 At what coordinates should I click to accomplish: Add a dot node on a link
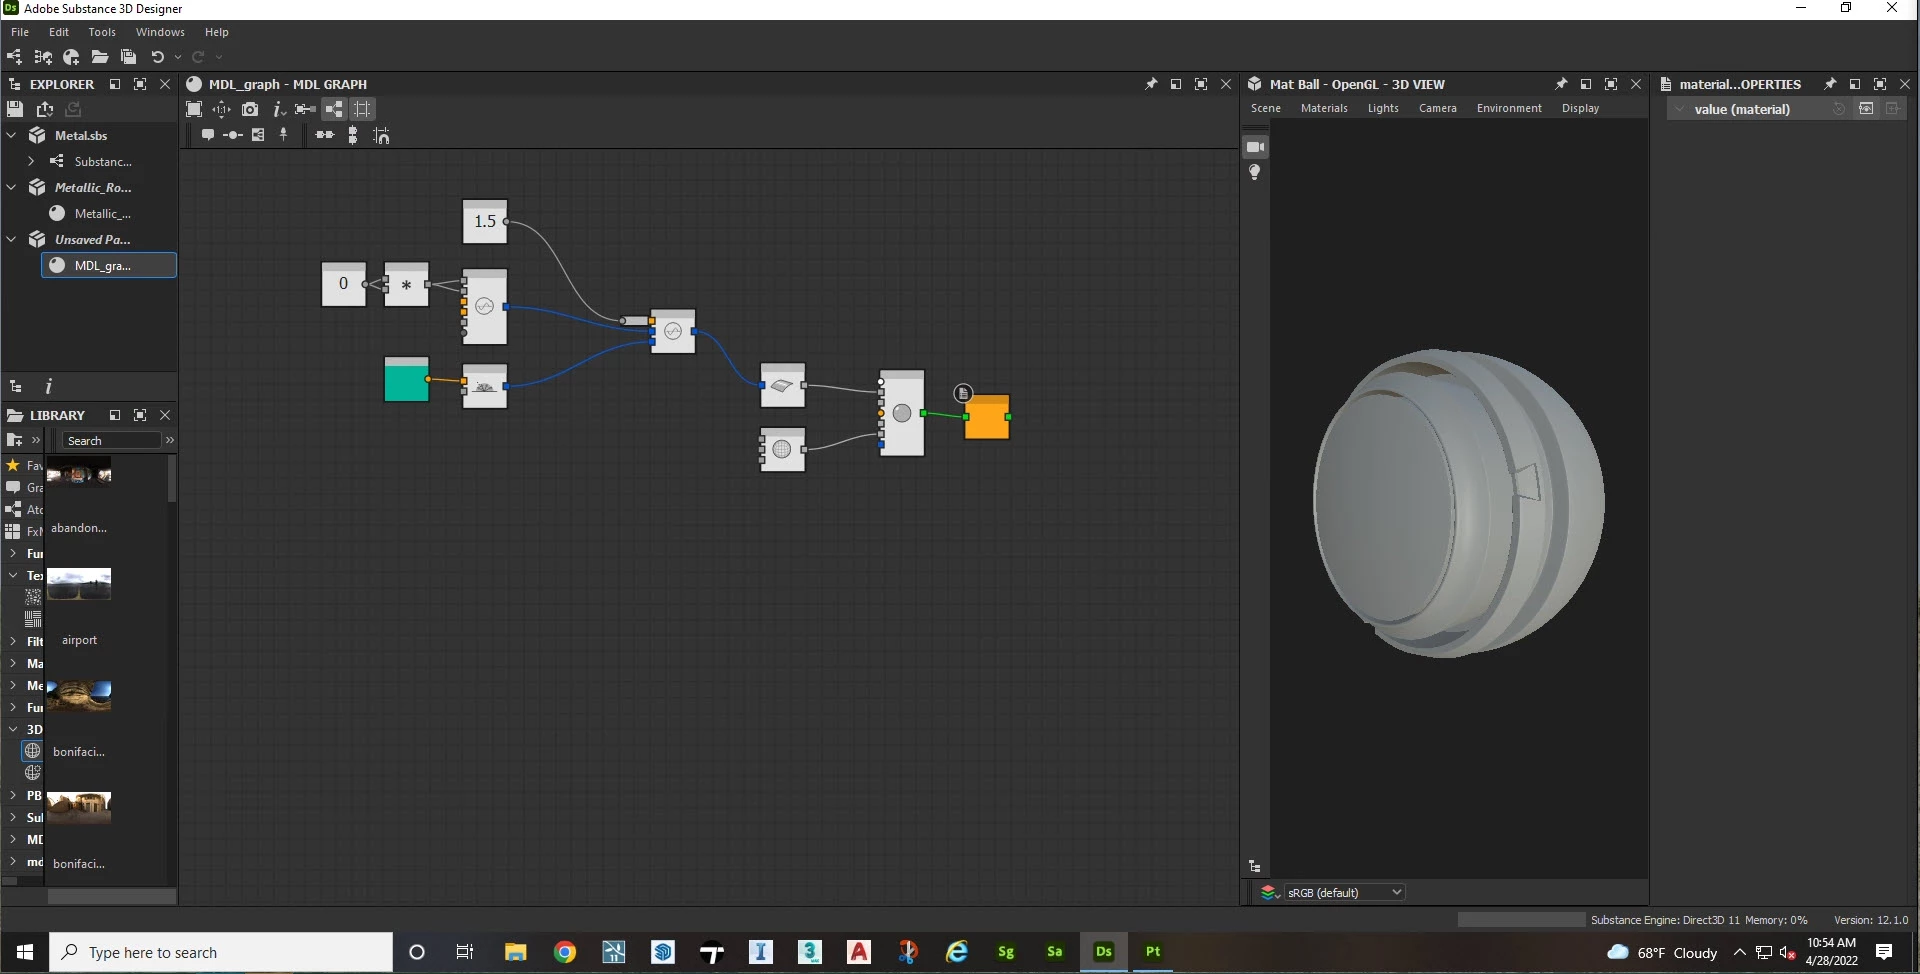[x=233, y=135]
